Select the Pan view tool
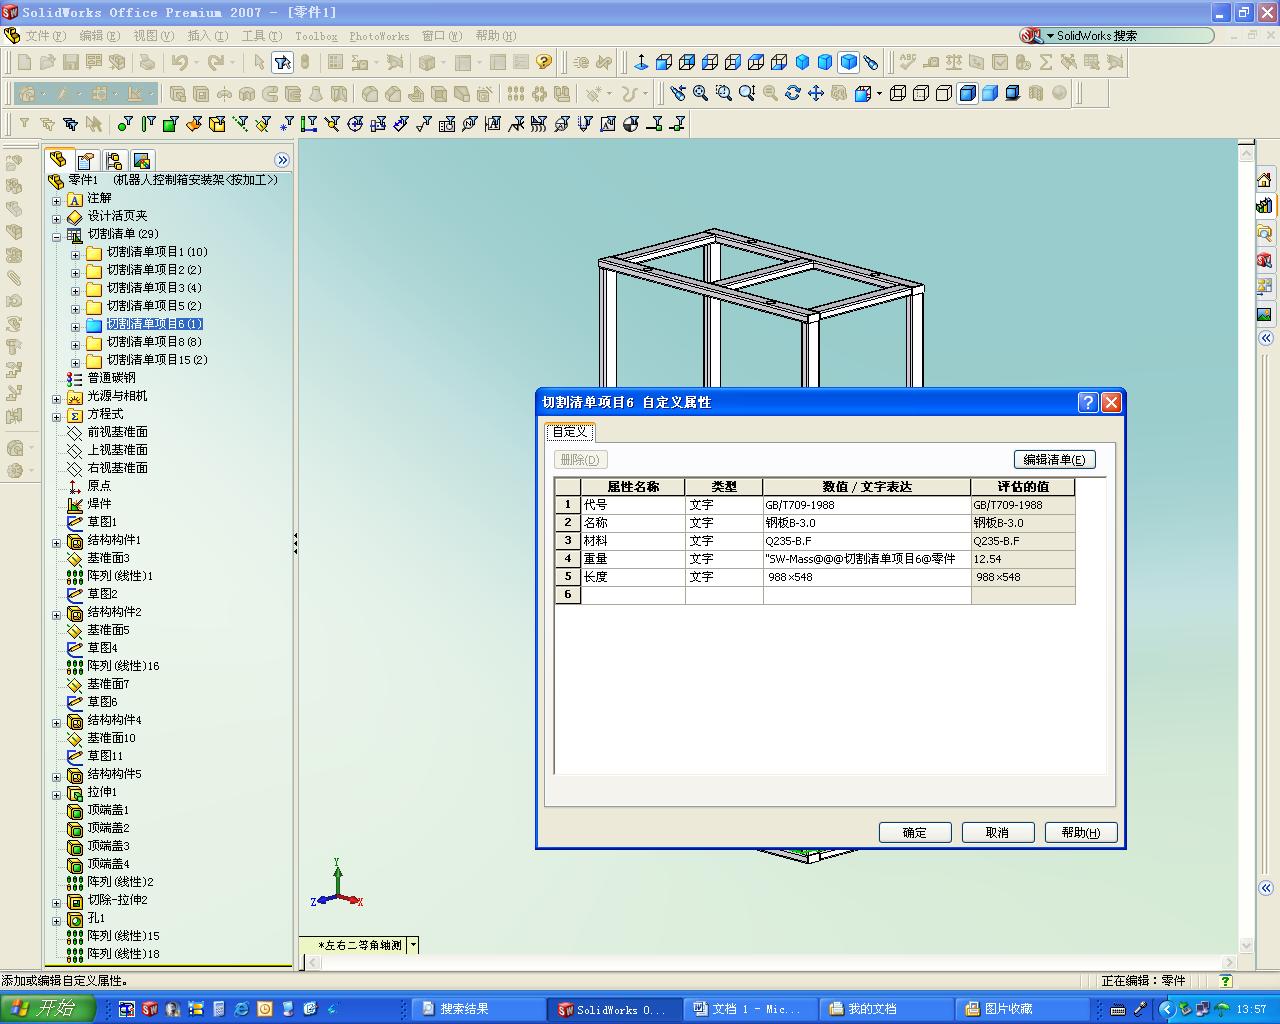1280x1024 pixels. 816,93
